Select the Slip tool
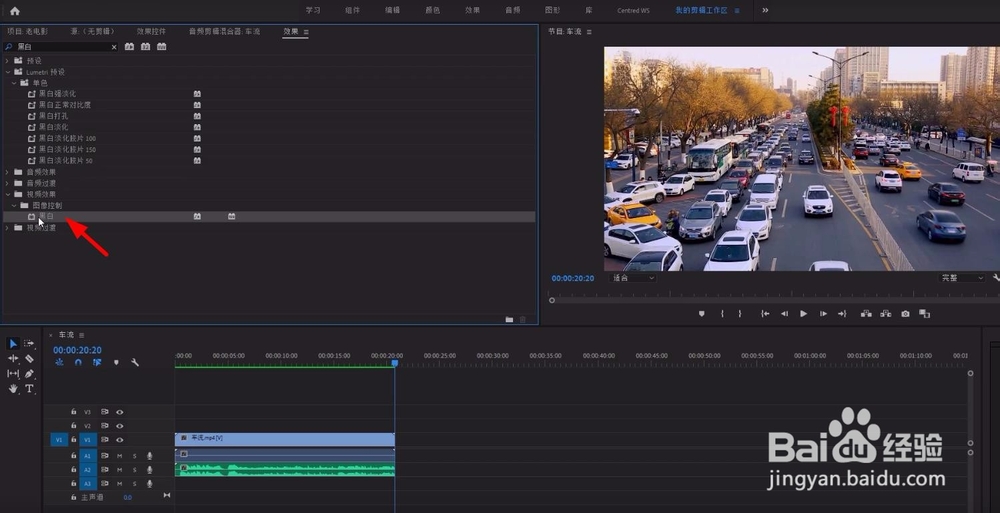Screen dimensions: 1000x513 13,373
